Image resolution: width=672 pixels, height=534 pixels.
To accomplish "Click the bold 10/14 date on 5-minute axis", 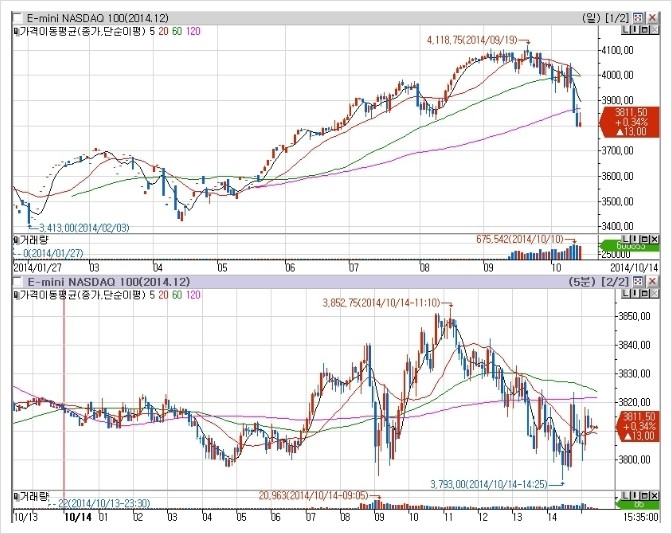I will pyautogui.click(x=78, y=517).
